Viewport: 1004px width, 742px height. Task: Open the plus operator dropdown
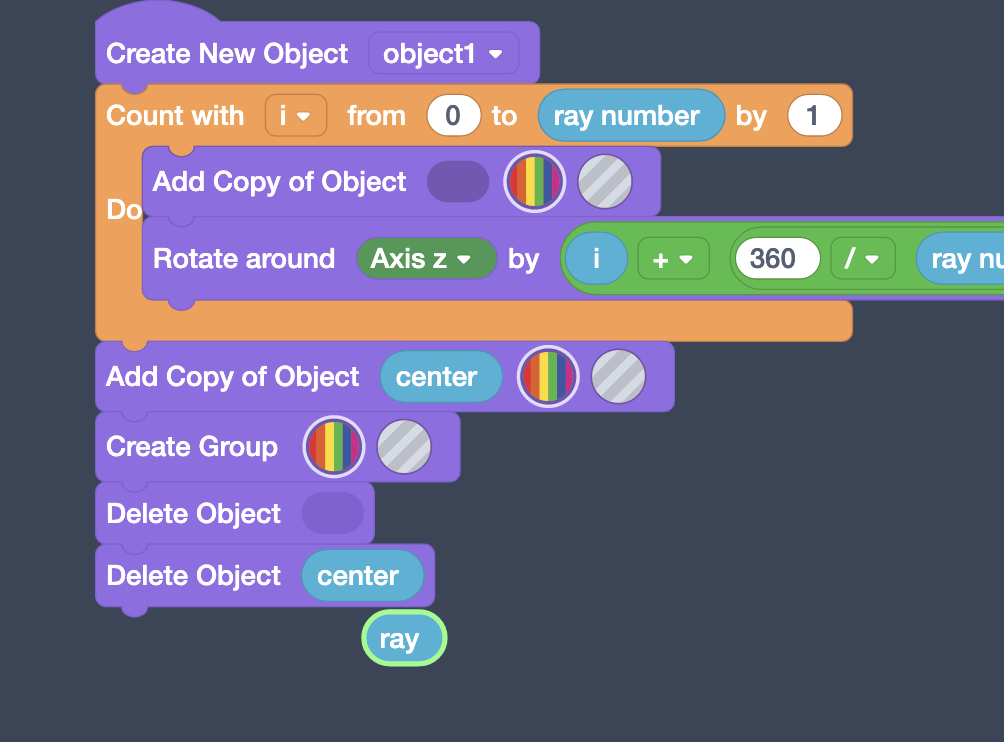(673, 258)
